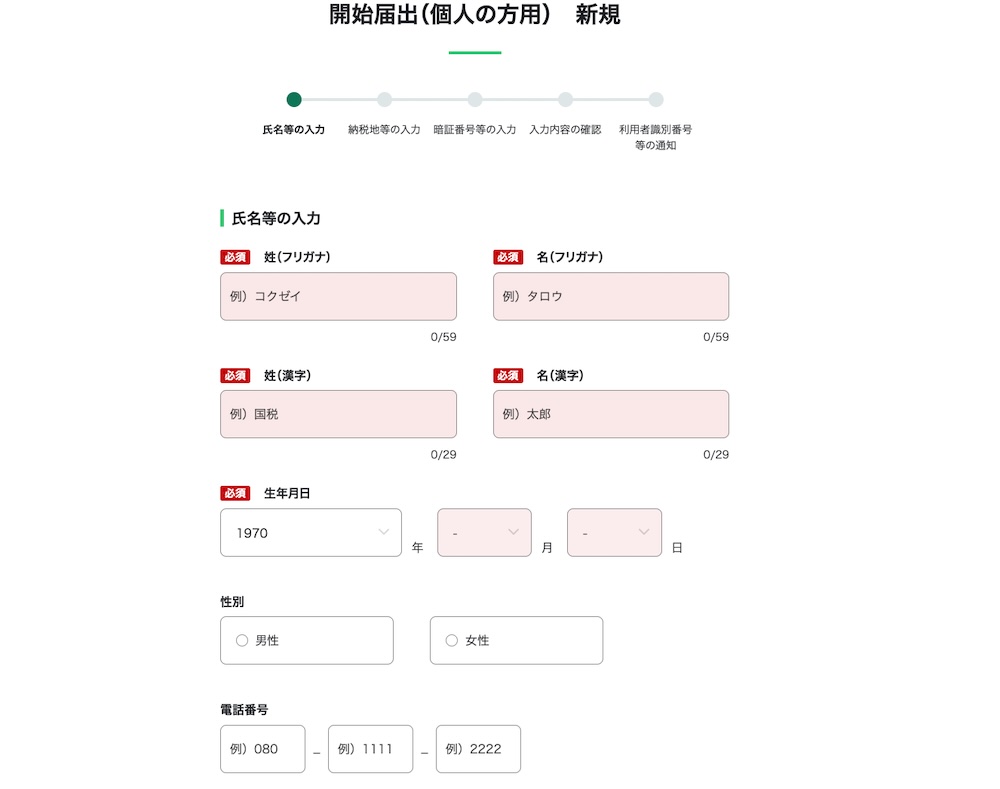Click the 暗証番号等の入力 step label
1000x789 pixels.
click(x=475, y=130)
